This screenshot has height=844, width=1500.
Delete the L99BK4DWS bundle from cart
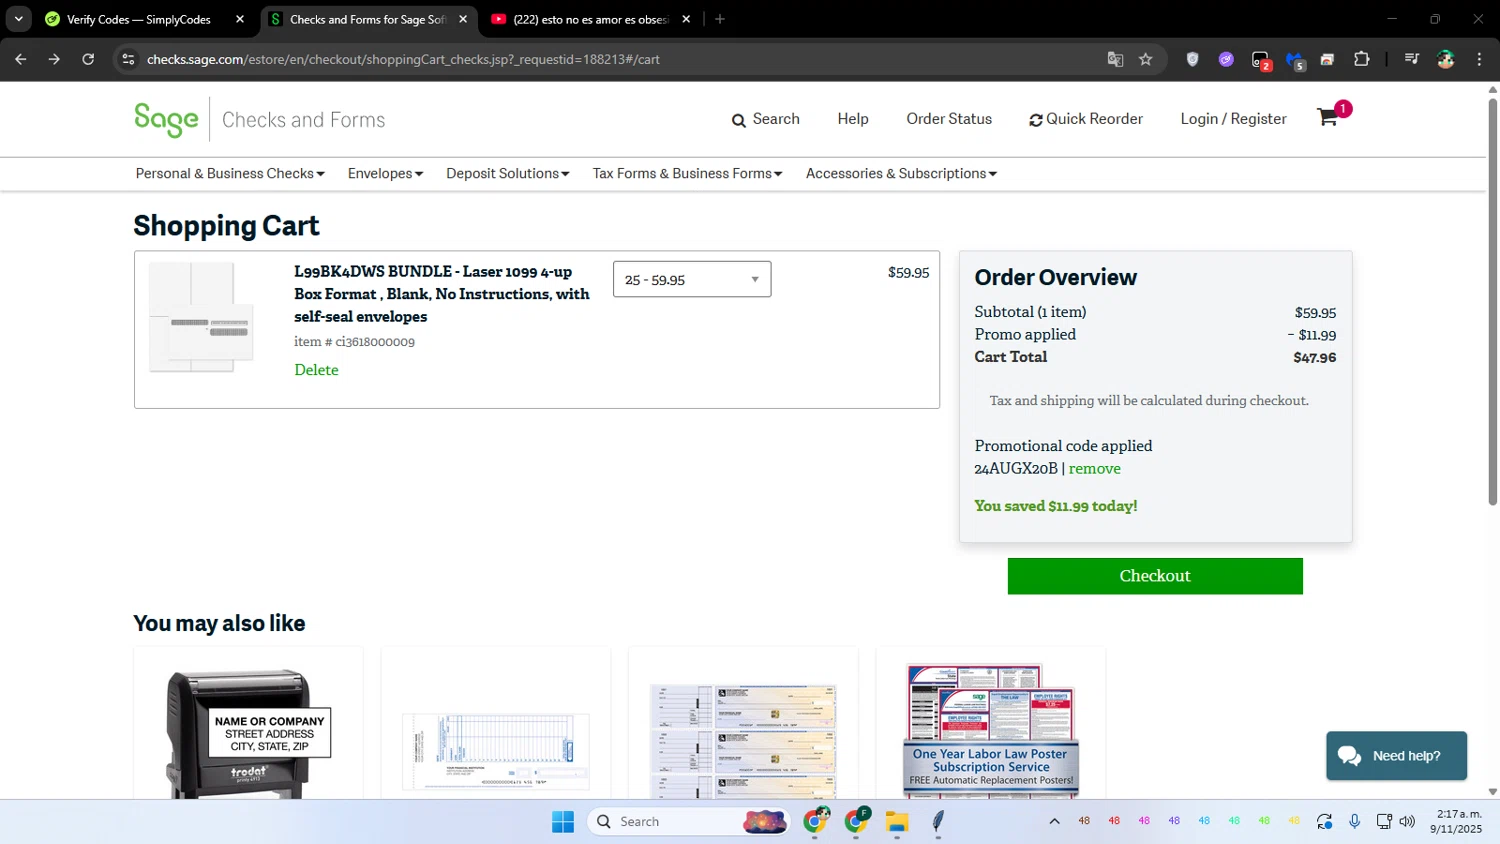316,369
